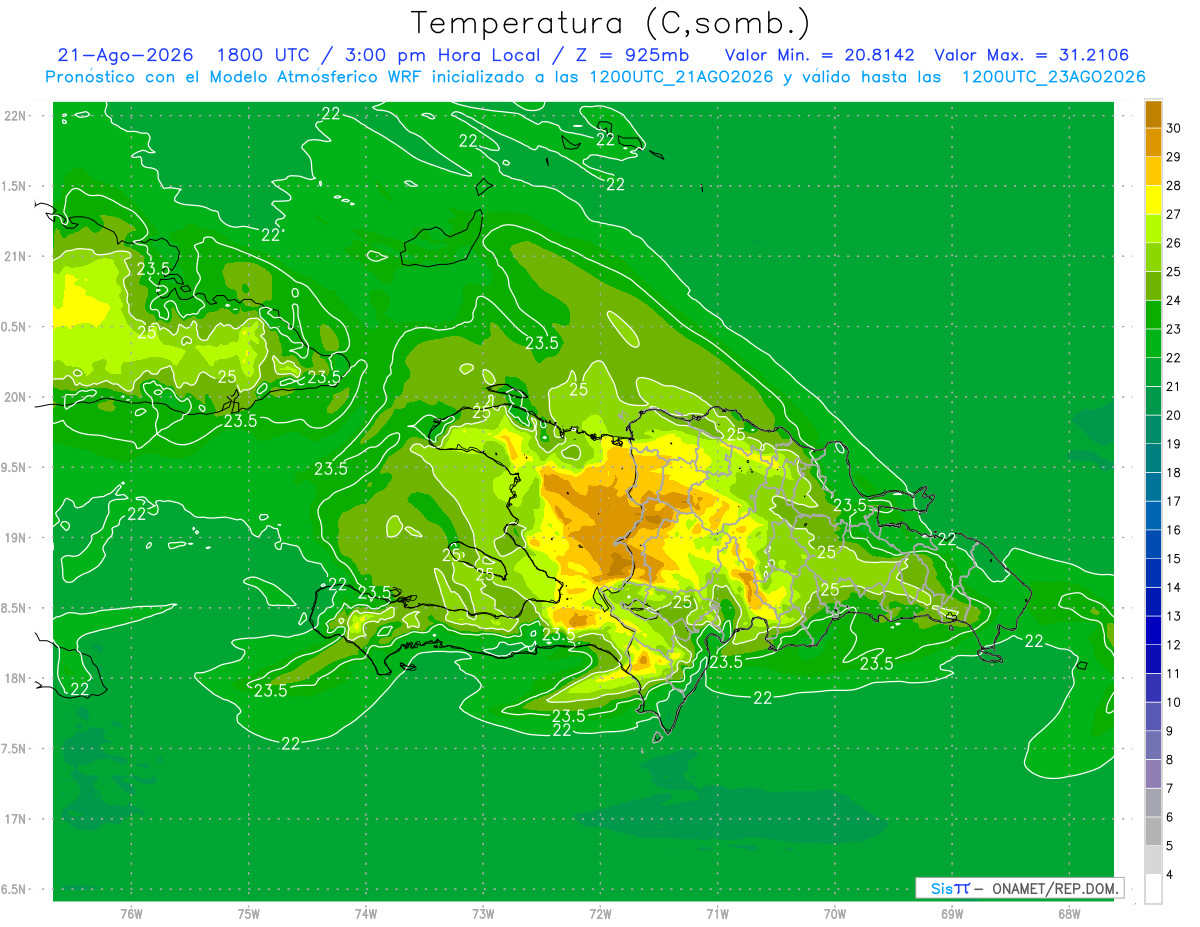Click the colorbar segment between 22 and 23
1200x927 pixels.
click(x=1153, y=343)
